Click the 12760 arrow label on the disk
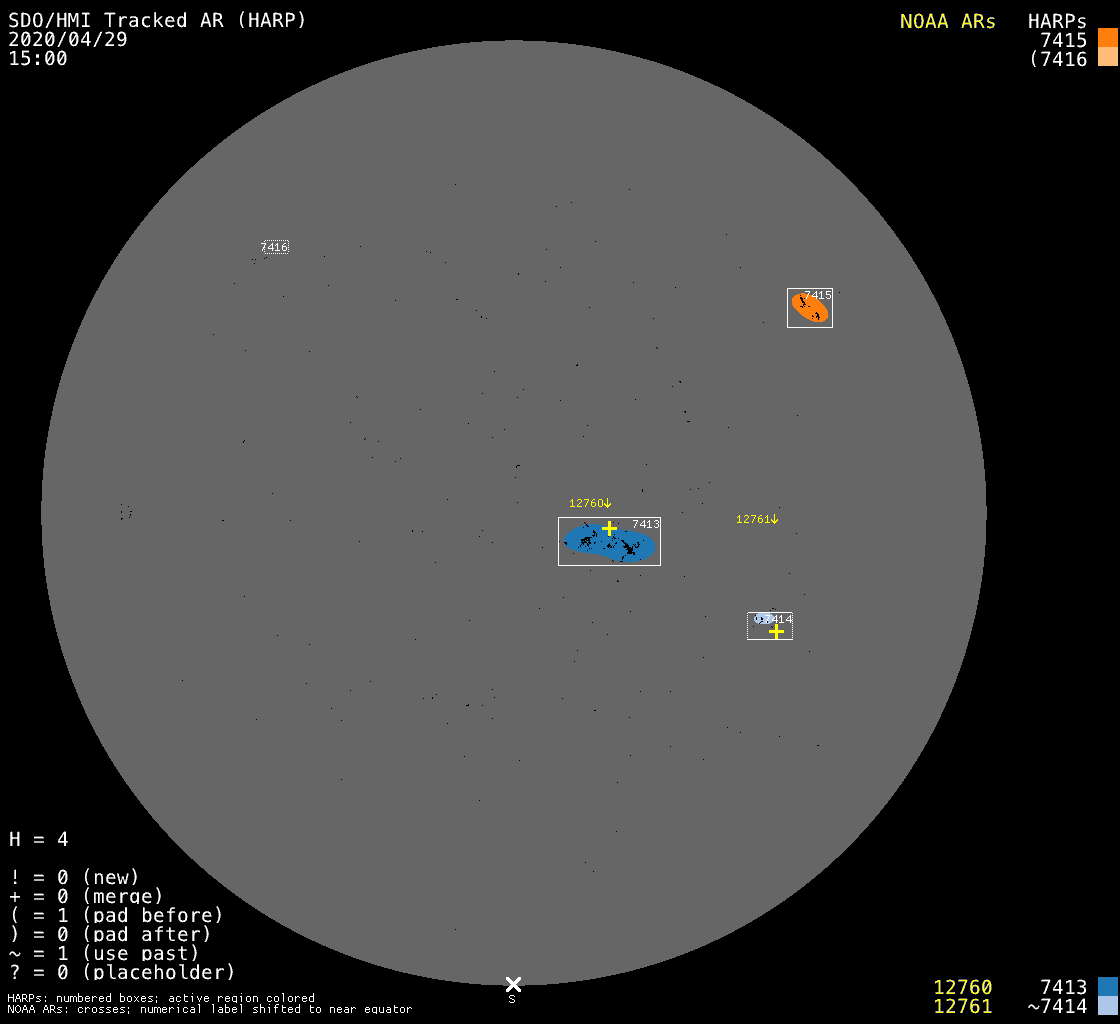Screen dimensions: 1120x1024 pos(590,503)
